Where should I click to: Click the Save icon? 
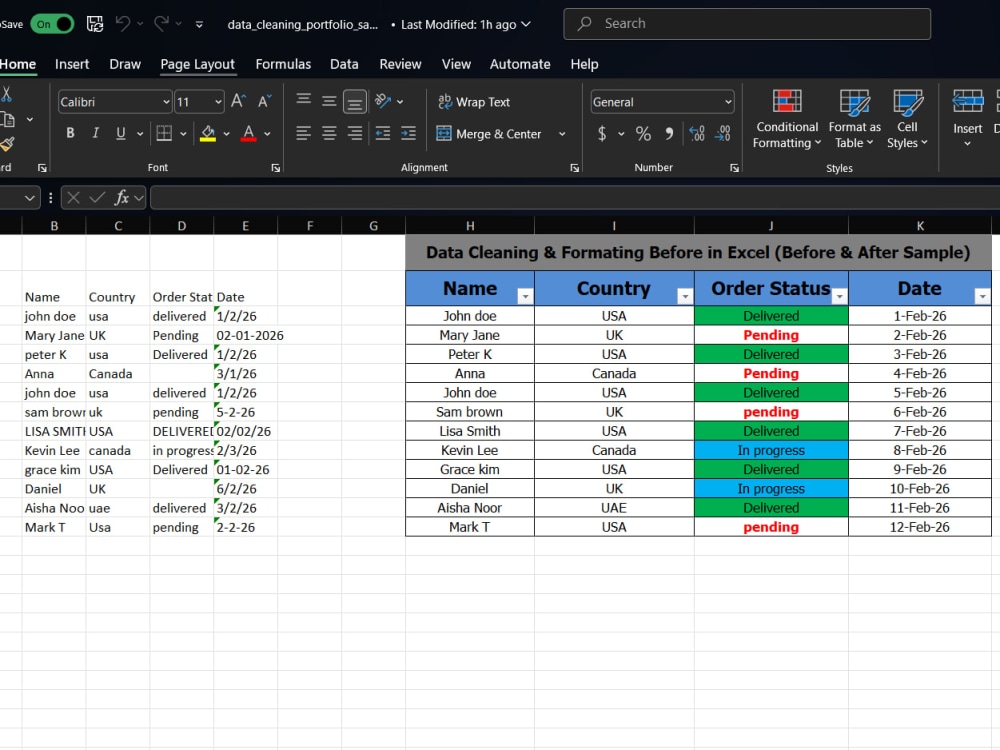95,24
